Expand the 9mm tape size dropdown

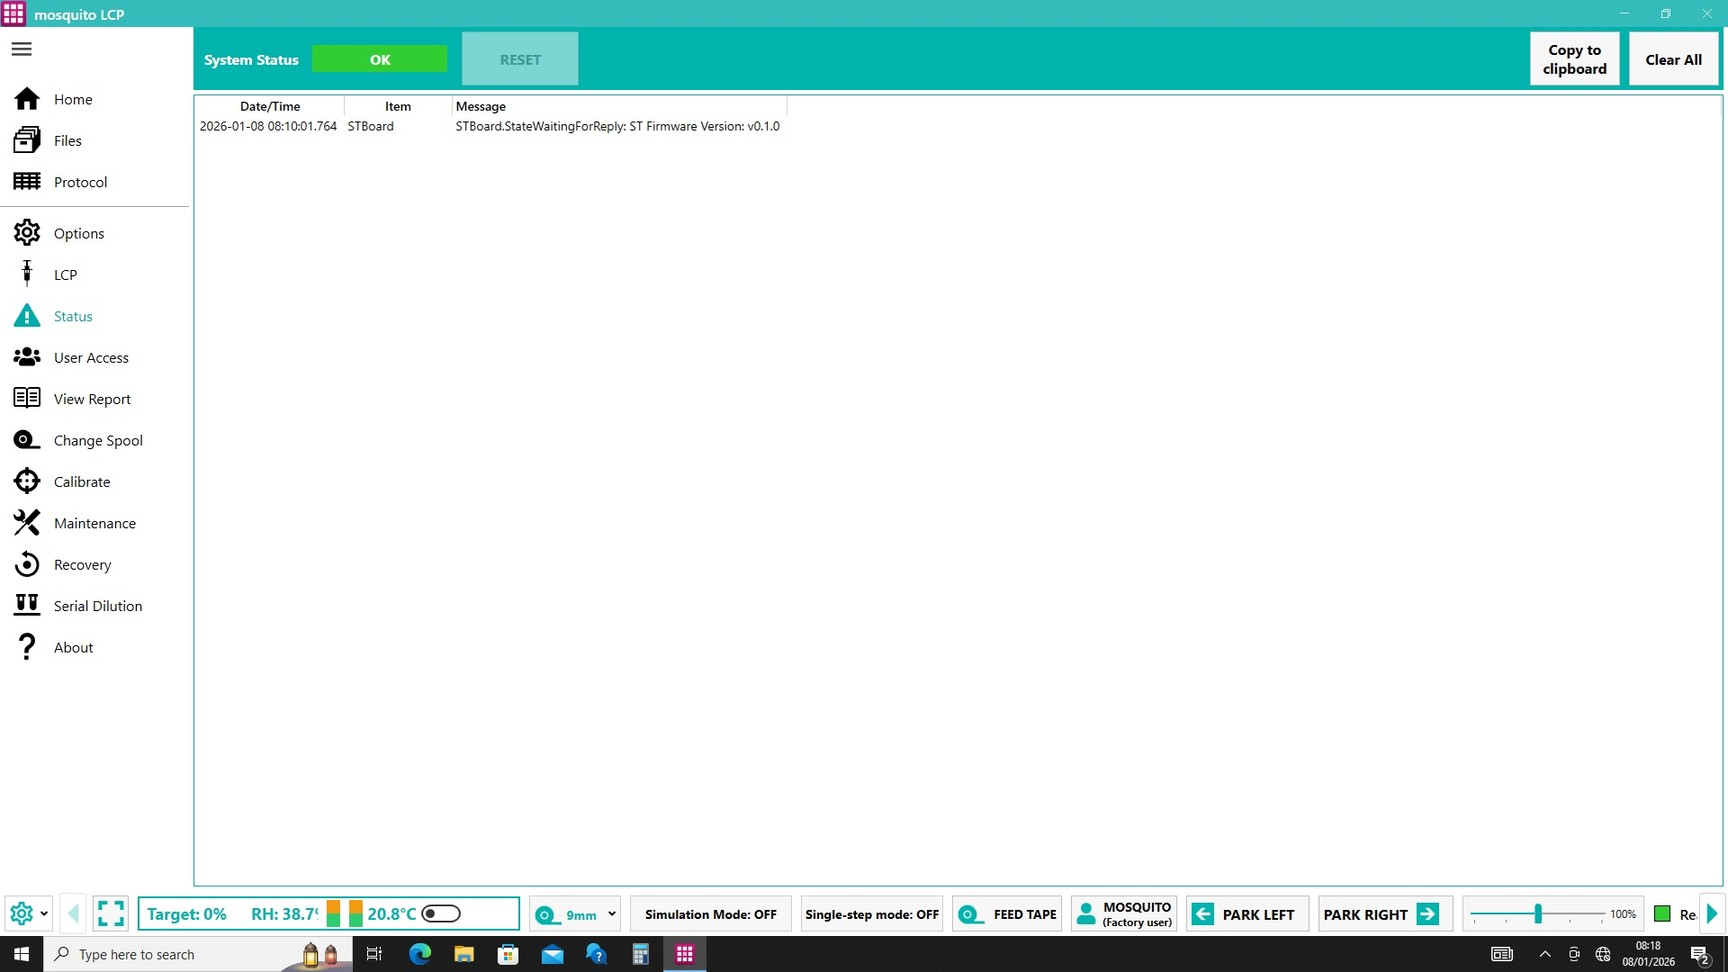[611, 914]
